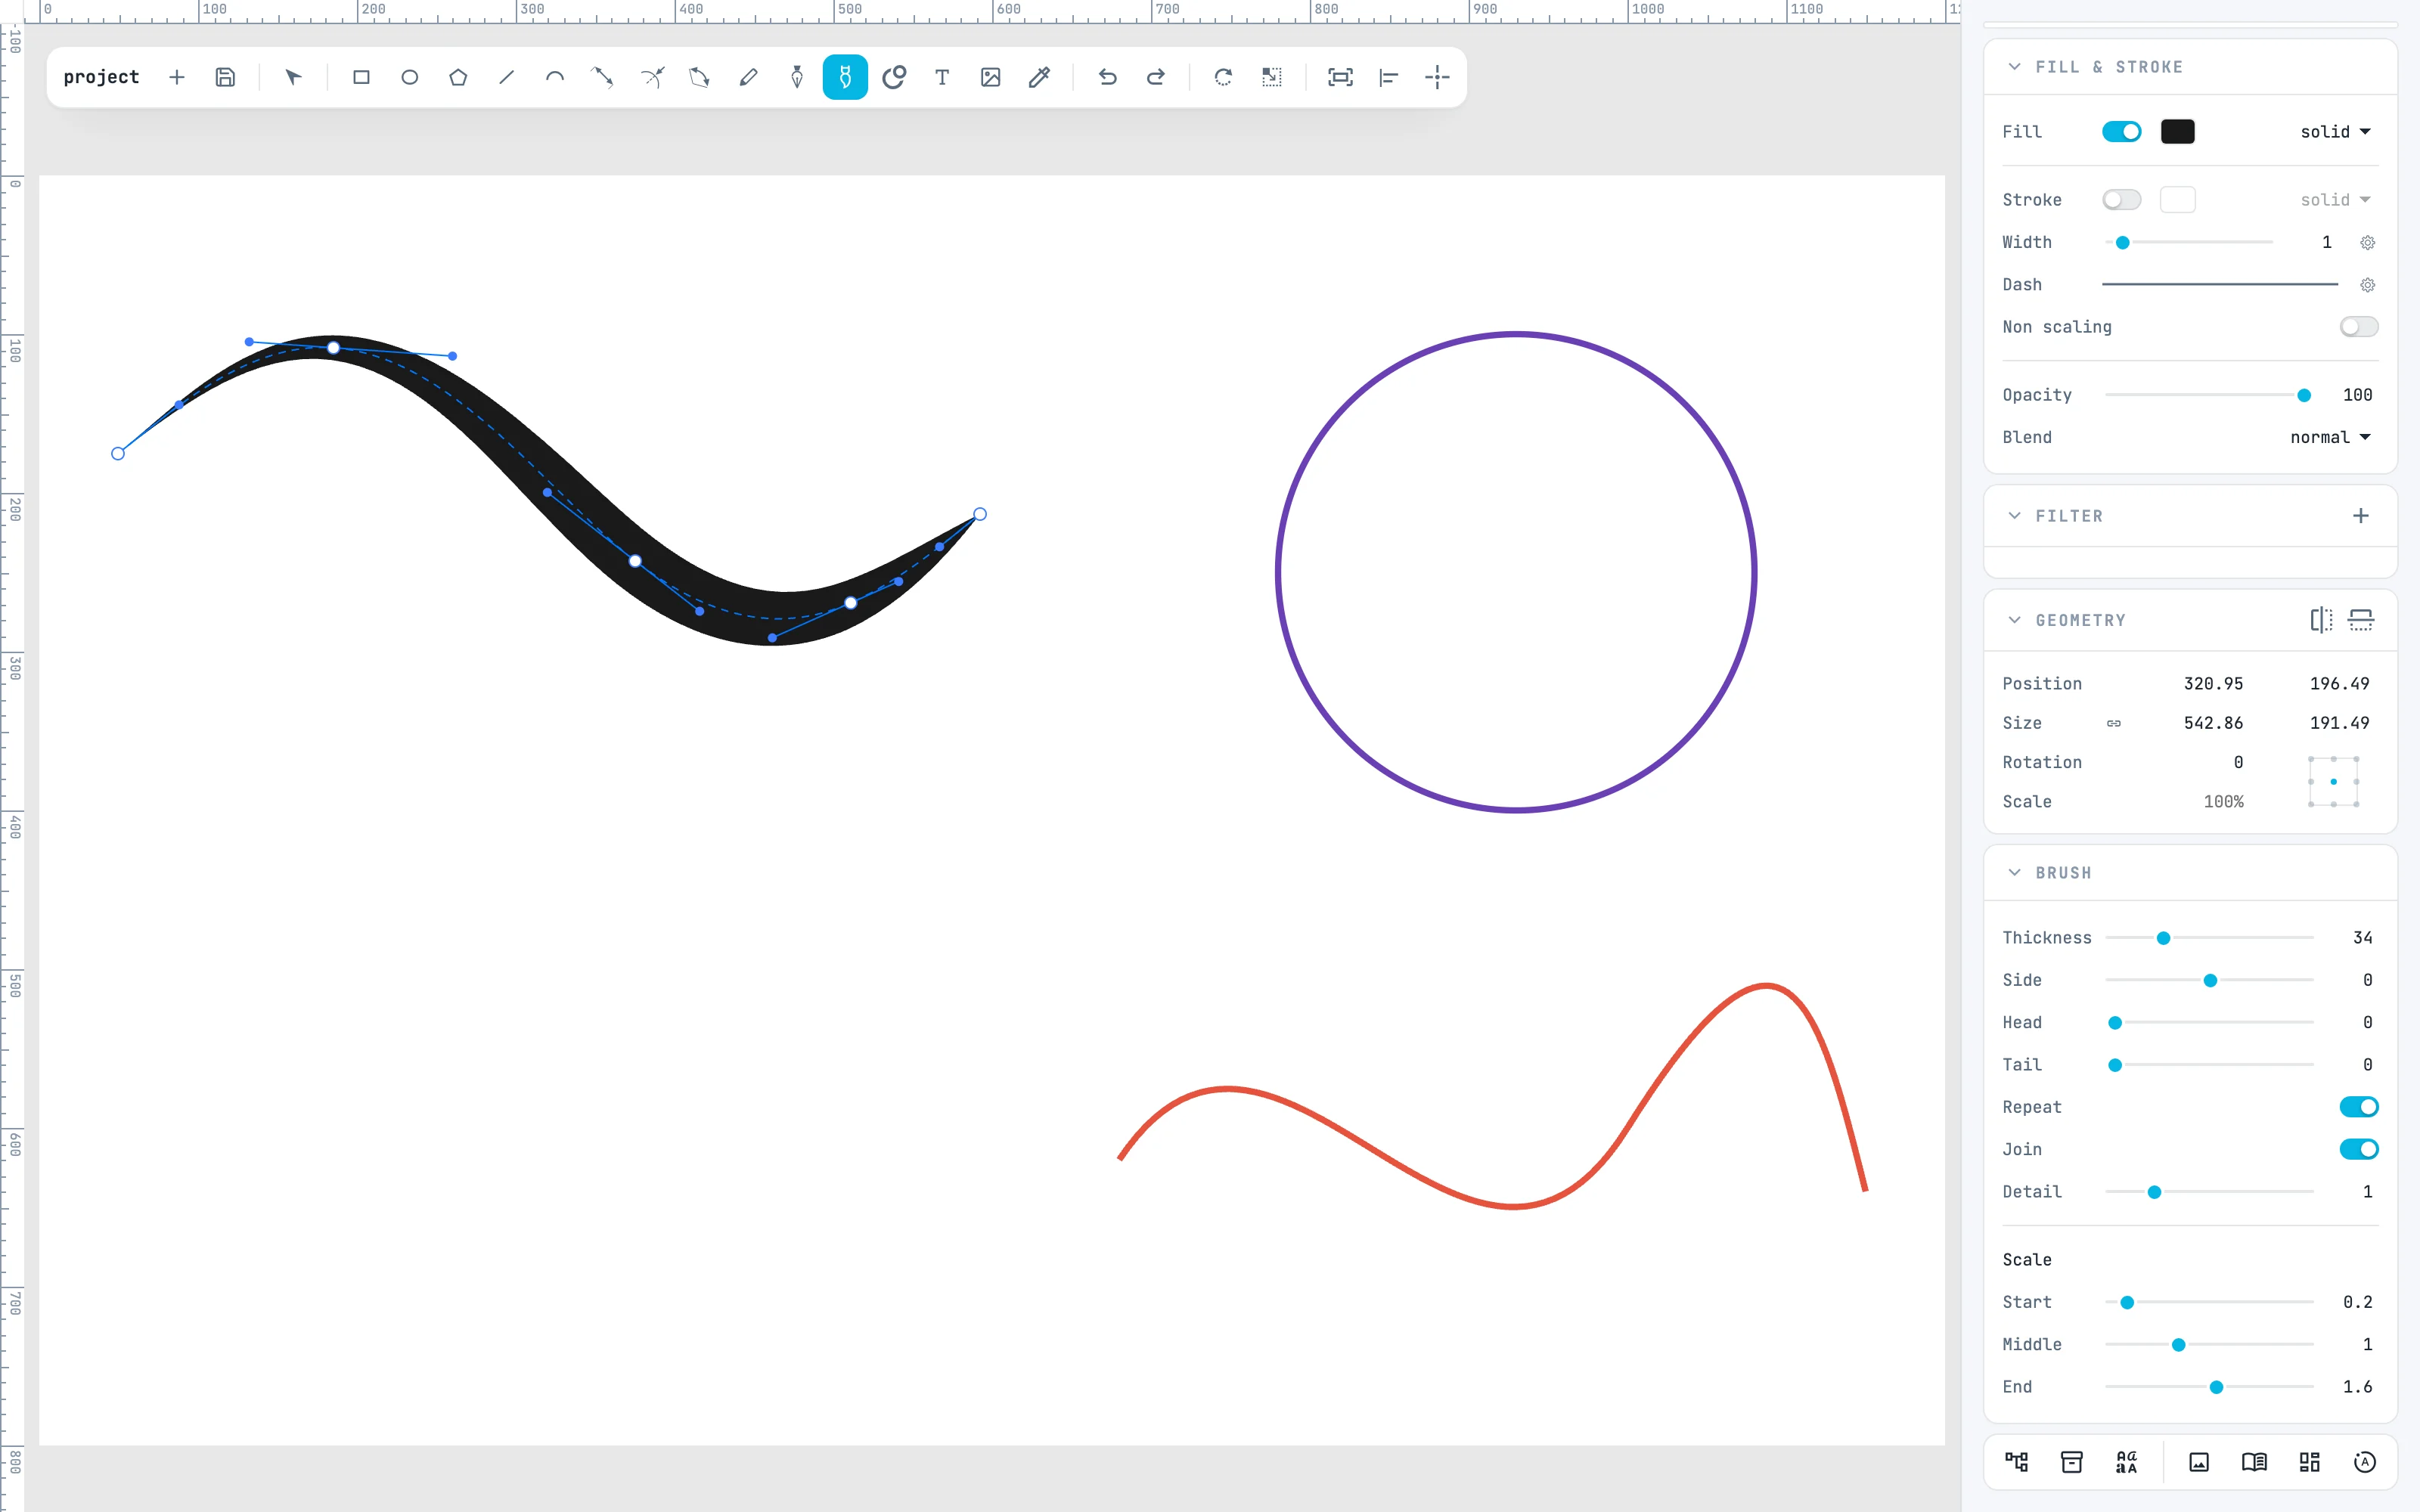Screen dimensions: 2420x1512
Task: Select the straight Line tool
Action: pos(506,77)
